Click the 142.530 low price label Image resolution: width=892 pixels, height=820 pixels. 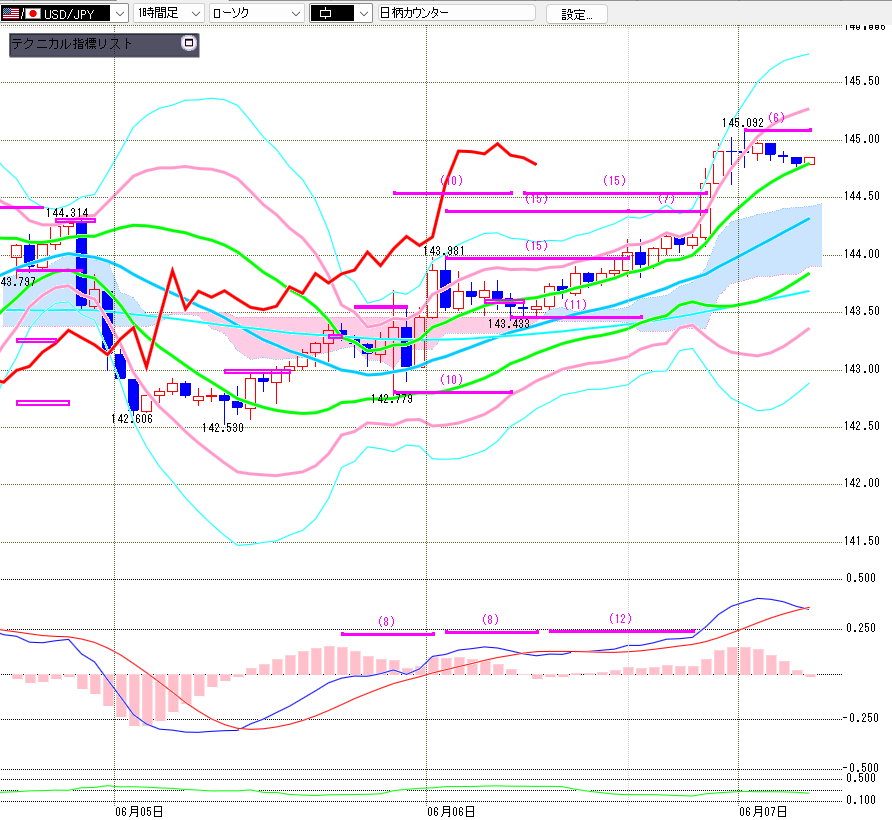223,428
